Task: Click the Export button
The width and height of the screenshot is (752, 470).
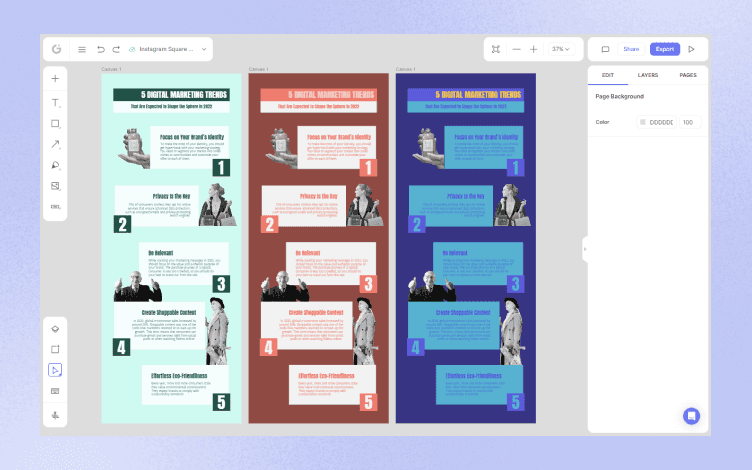Action: coord(665,49)
